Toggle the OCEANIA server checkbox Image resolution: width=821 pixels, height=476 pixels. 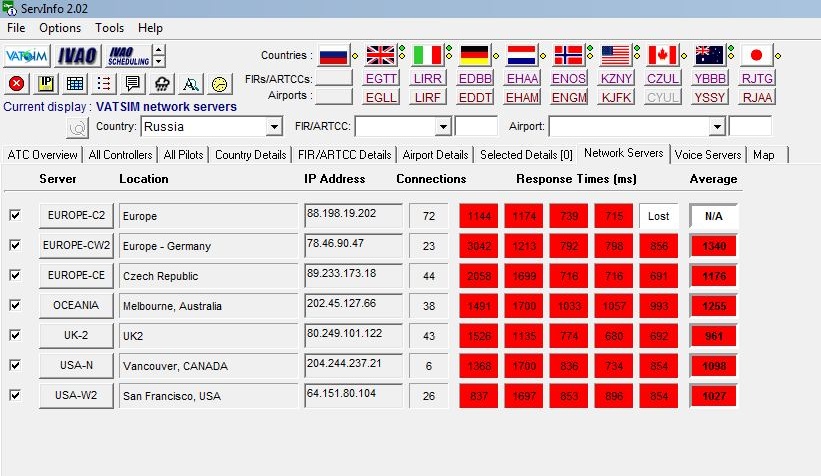click(15, 306)
